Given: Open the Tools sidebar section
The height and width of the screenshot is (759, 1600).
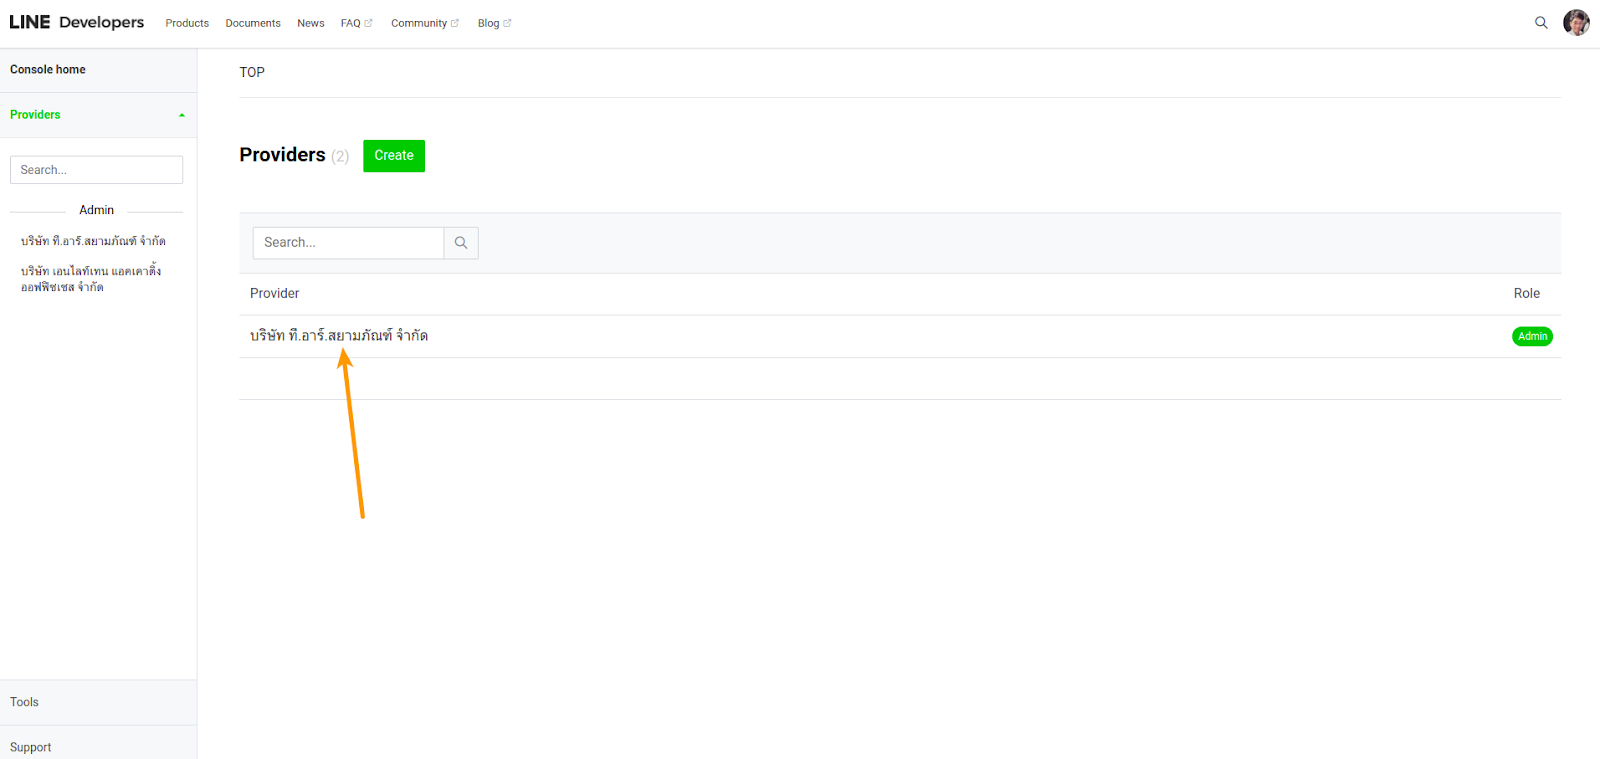Looking at the screenshot, I should point(98,702).
